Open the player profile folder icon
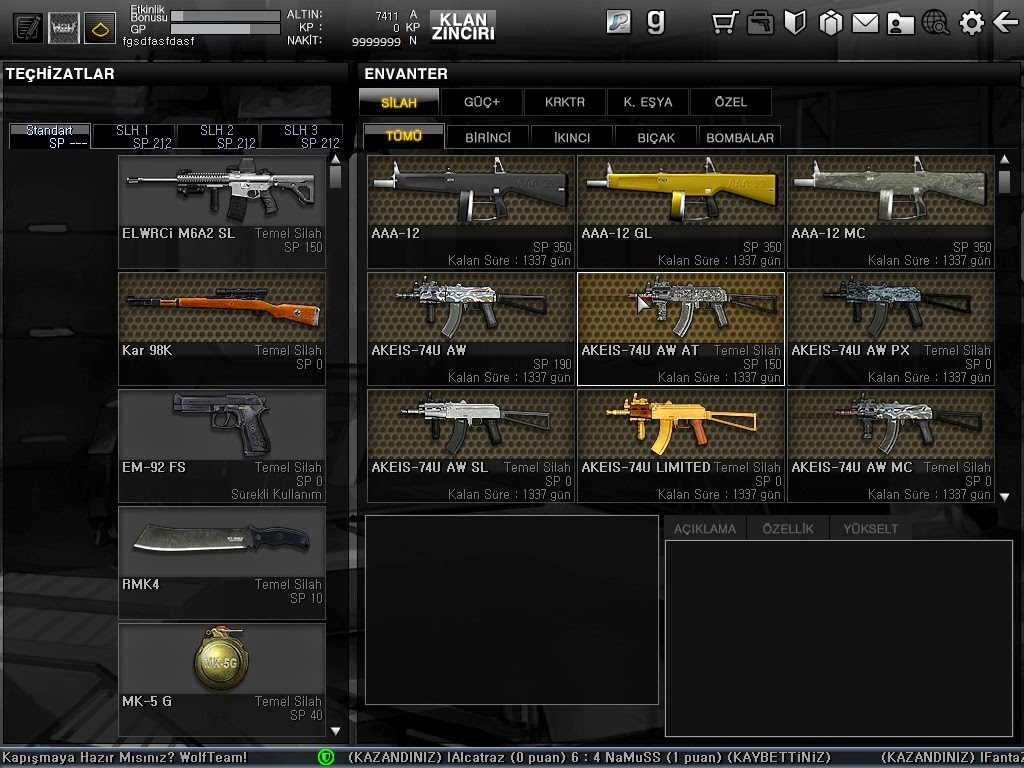Viewport: 1024px width, 768px height. click(900, 23)
